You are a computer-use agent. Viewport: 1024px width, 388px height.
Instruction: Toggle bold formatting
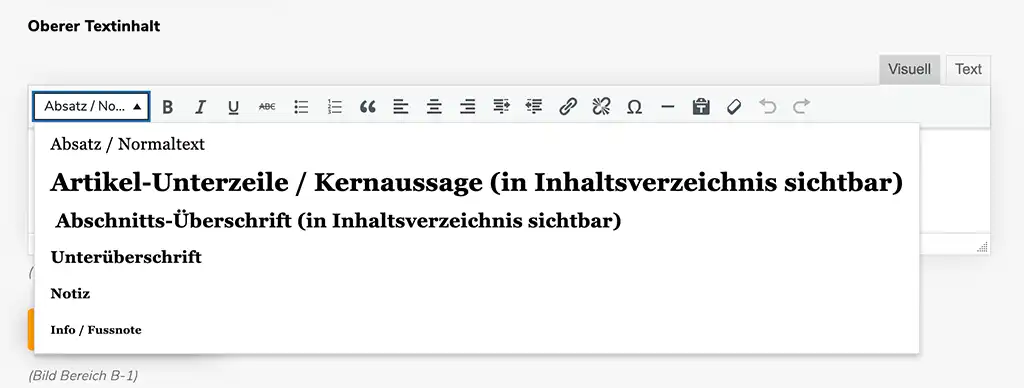pos(168,106)
